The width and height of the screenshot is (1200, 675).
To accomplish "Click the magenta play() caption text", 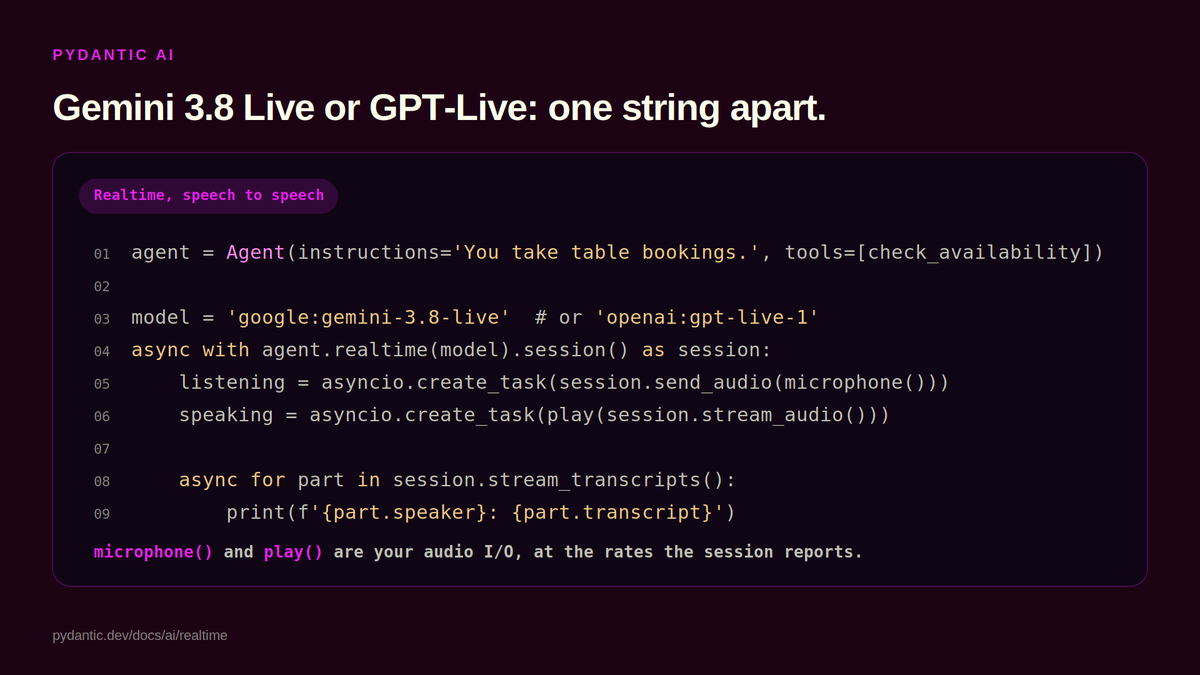I will 293,552.
